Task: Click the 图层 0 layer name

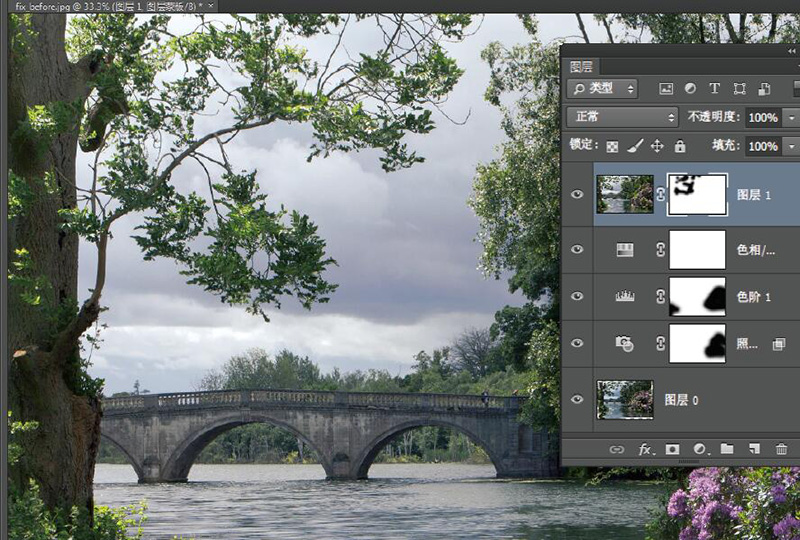Action: [x=681, y=400]
